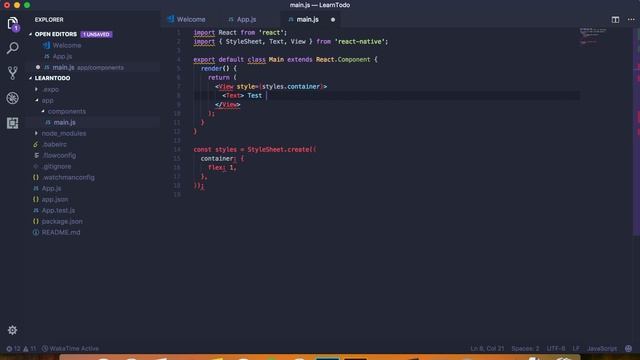640x360 pixels.
Task: Open the editor more actions menu
Action: (631, 20)
